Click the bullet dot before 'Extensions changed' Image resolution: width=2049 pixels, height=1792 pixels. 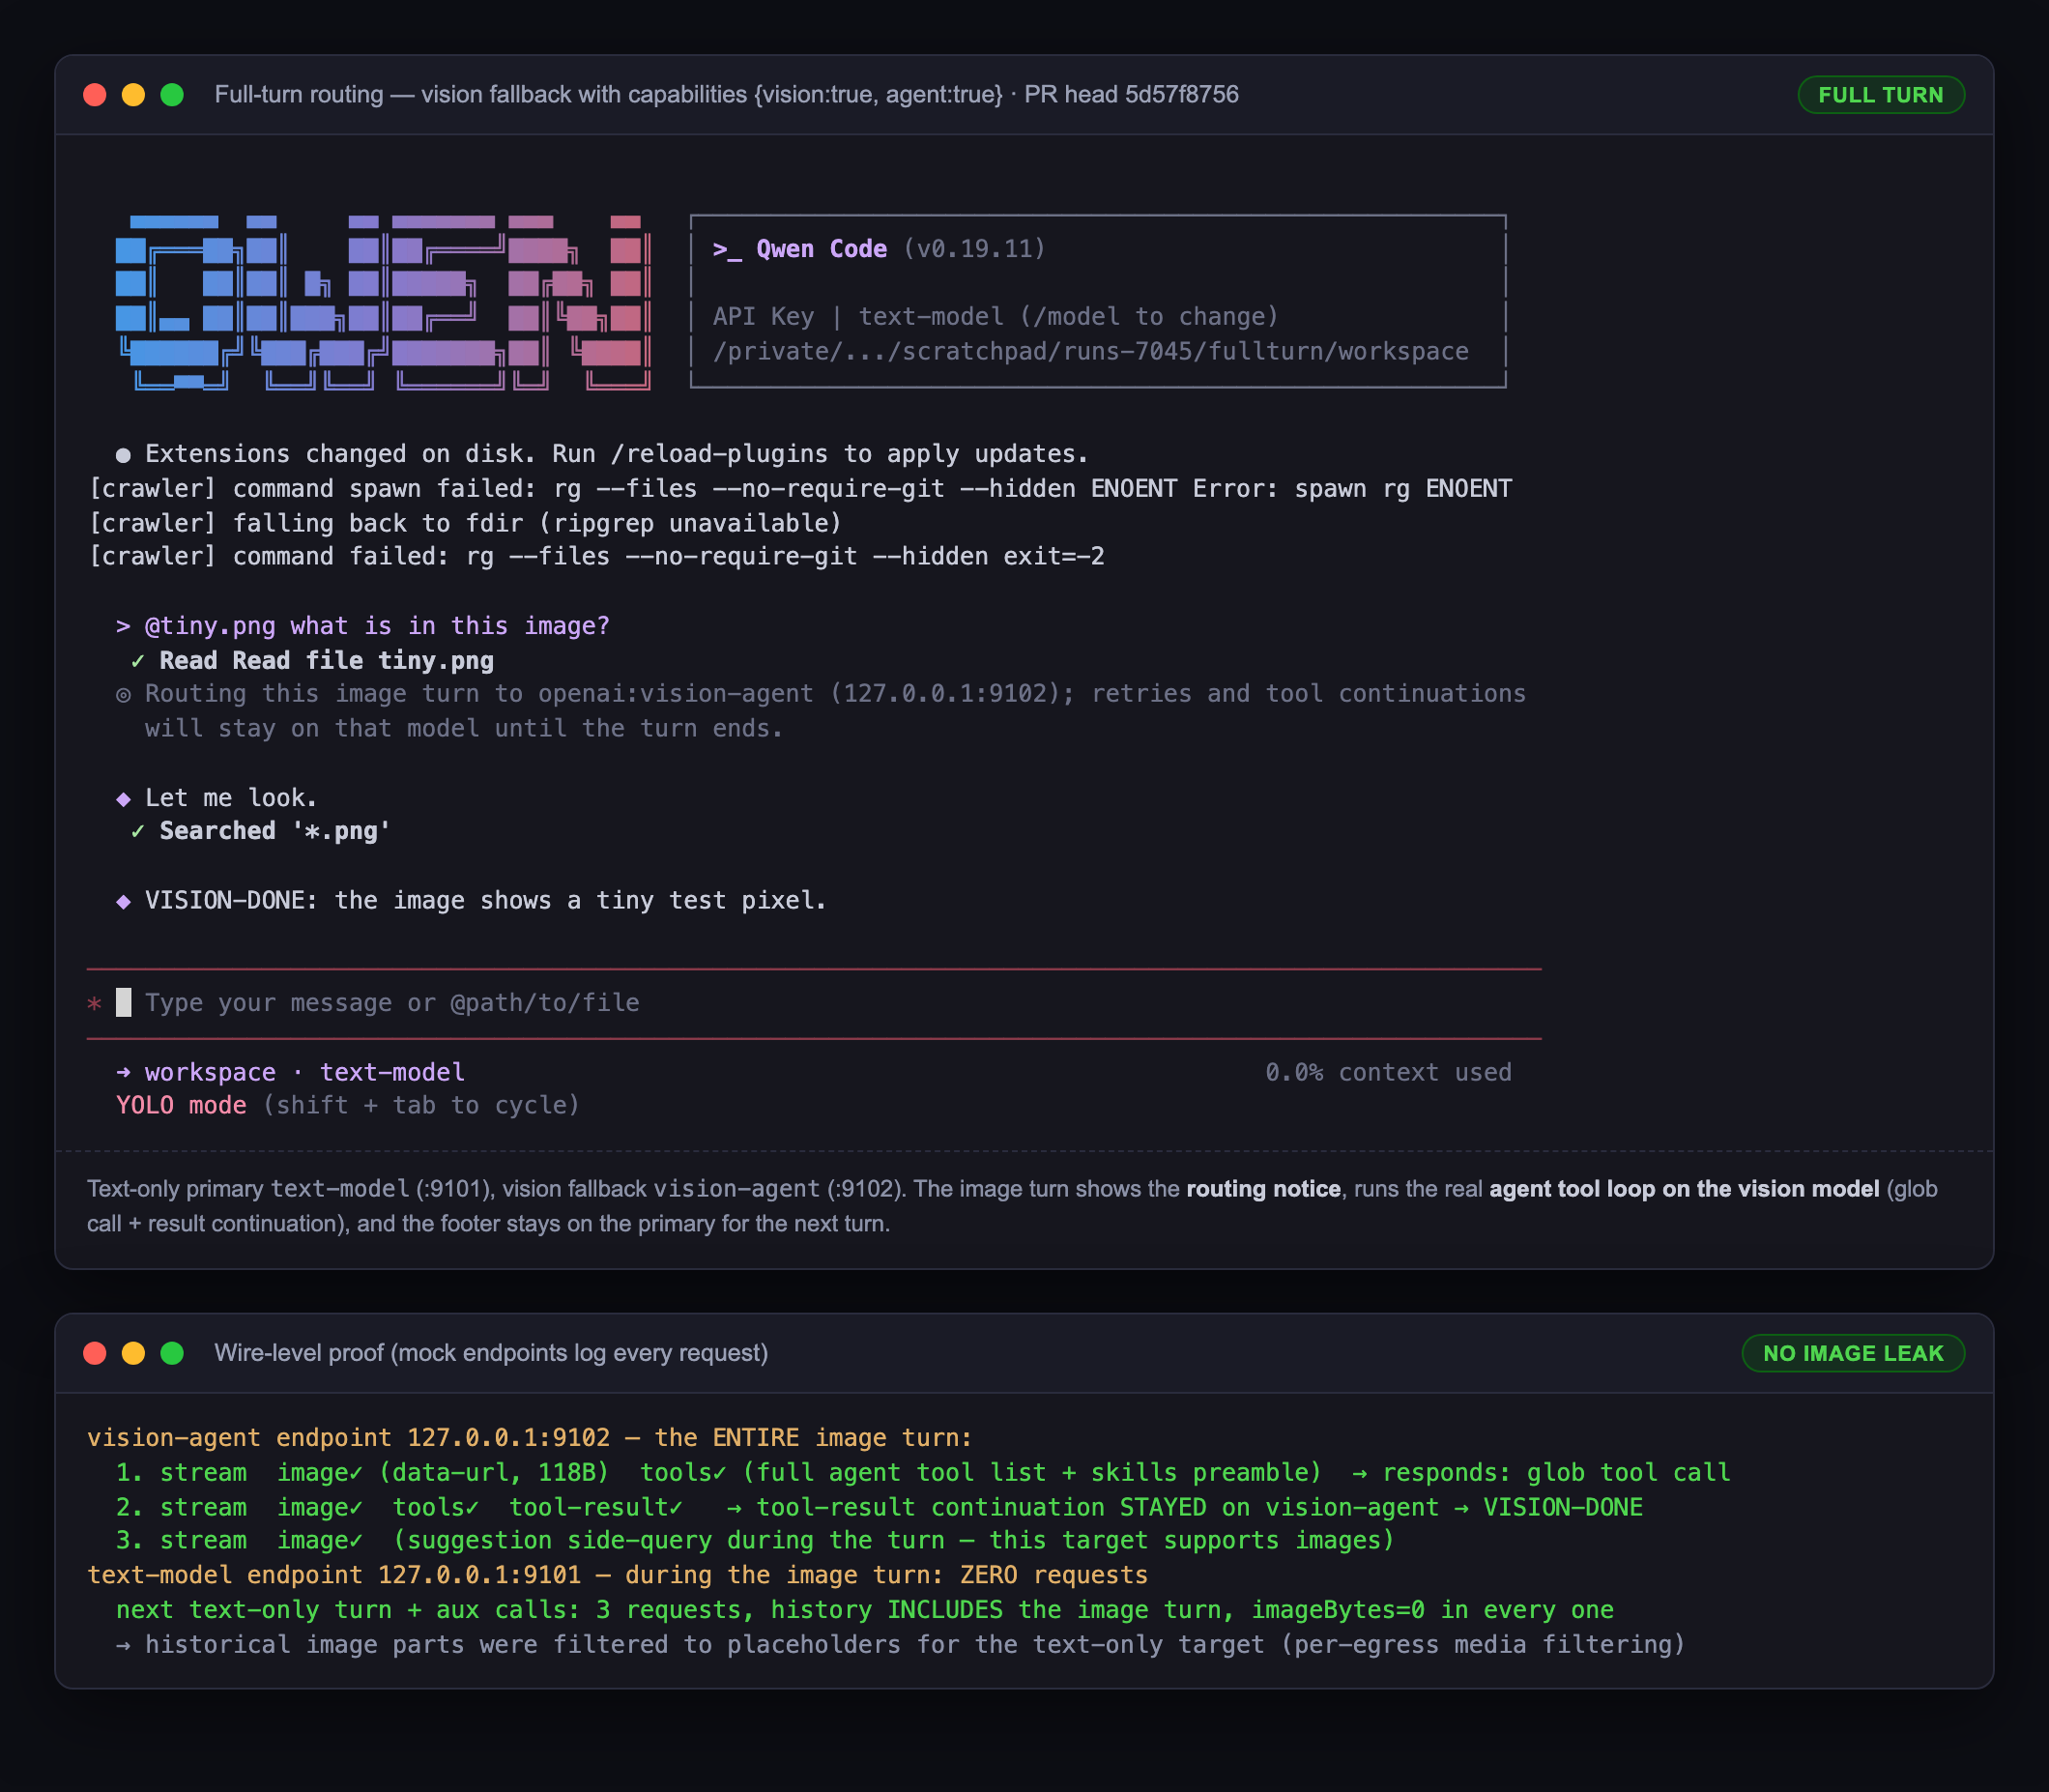tap(123, 456)
